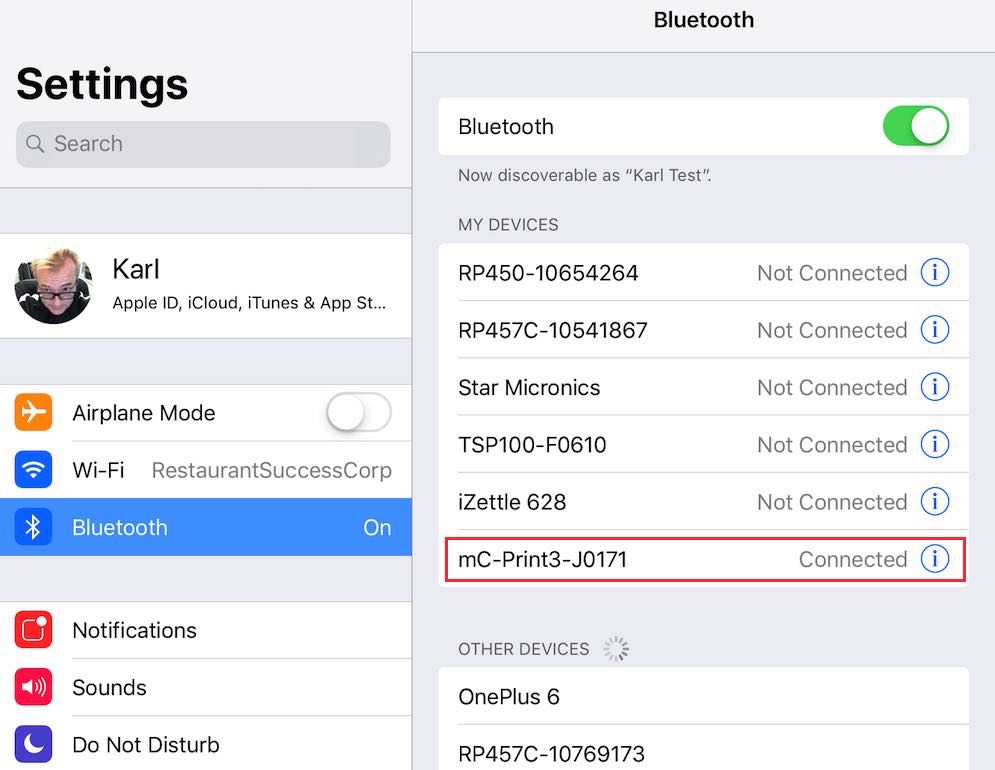Click the Do Not Disturb moon icon
Screen dimensions: 995x770
(x=33, y=744)
